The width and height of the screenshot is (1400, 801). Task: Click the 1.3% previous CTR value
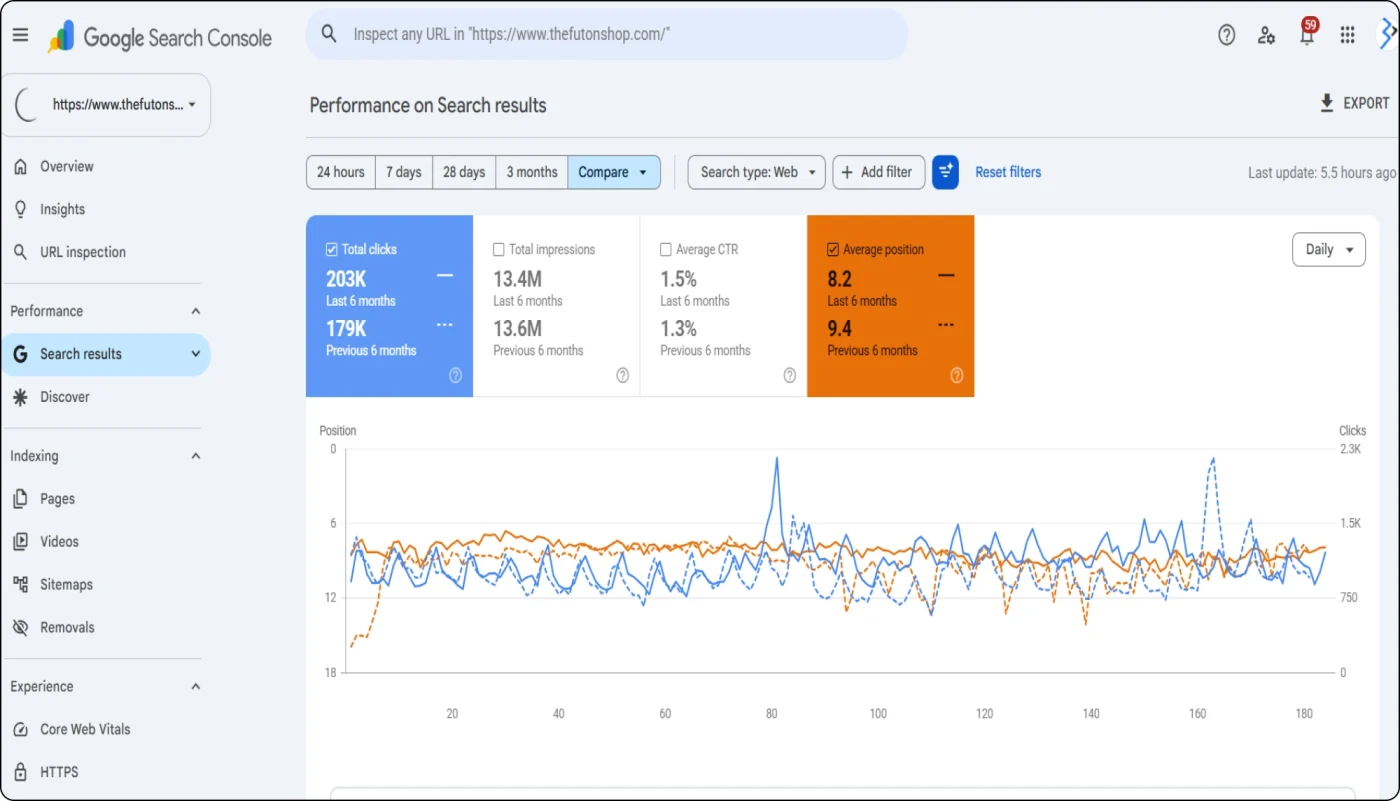click(679, 328)
